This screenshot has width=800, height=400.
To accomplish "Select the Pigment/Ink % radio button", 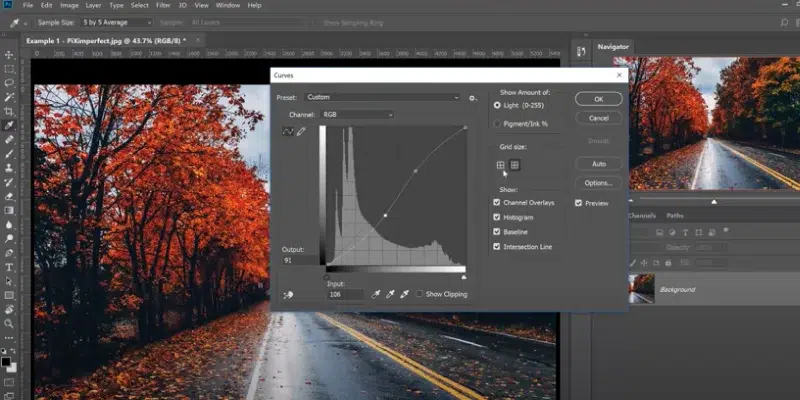I will pos(497,123).
